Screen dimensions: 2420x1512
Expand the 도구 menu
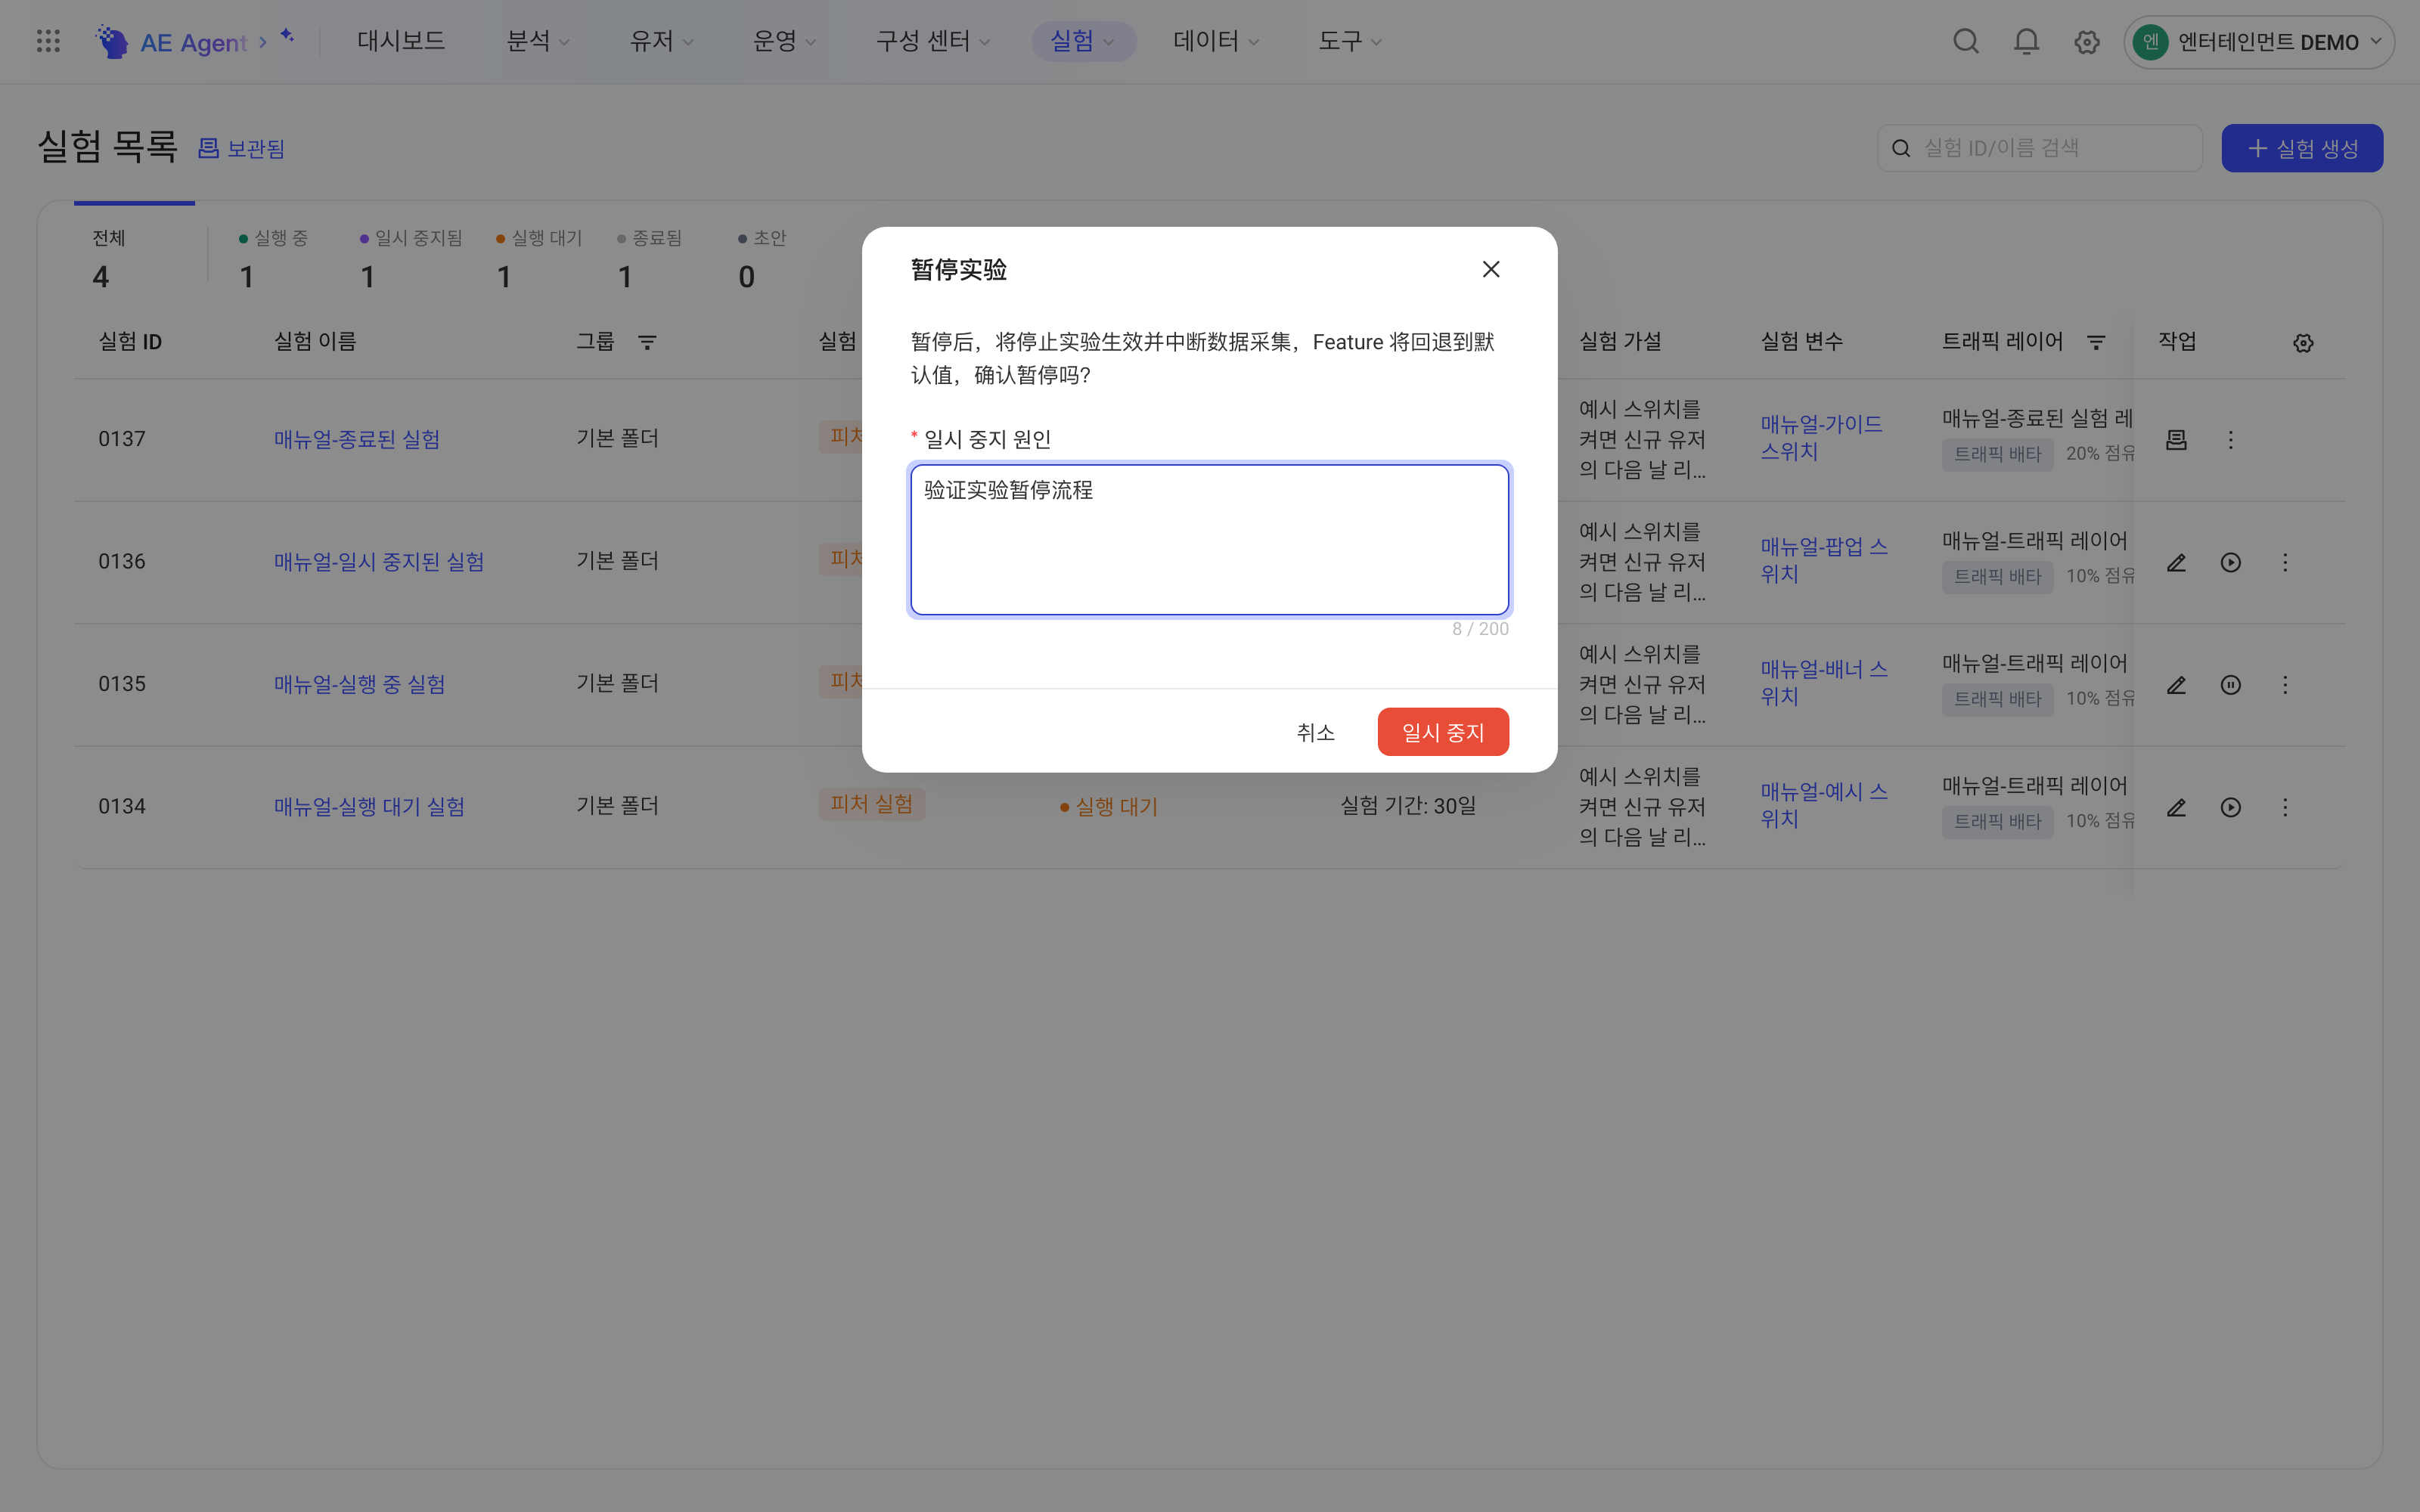click(x=1349, y=41)
